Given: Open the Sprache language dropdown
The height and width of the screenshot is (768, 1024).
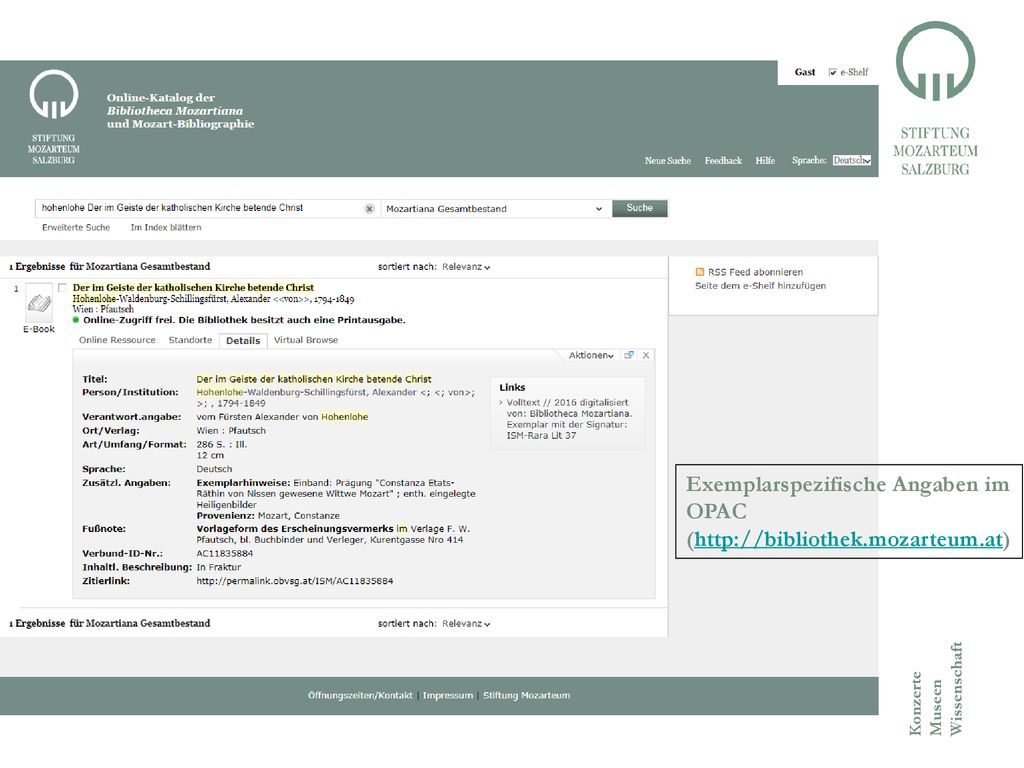Looking at the screenshot, I should [852, 161].
